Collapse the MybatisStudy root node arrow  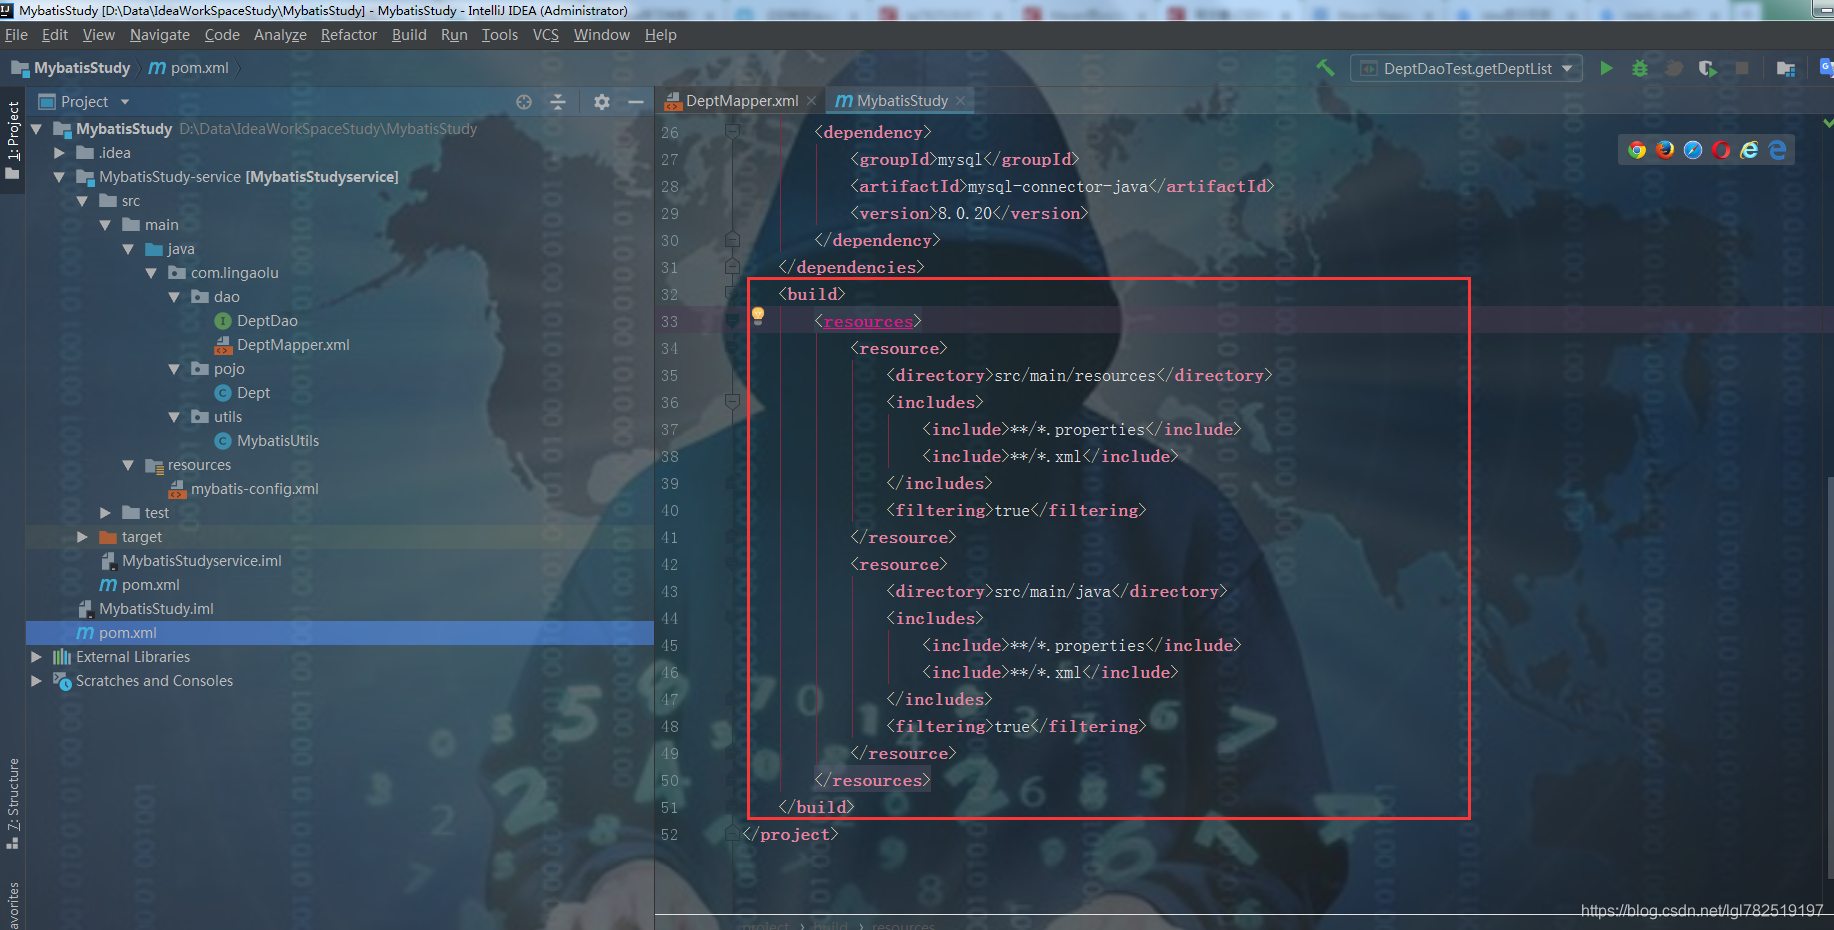tap(37, 129)
